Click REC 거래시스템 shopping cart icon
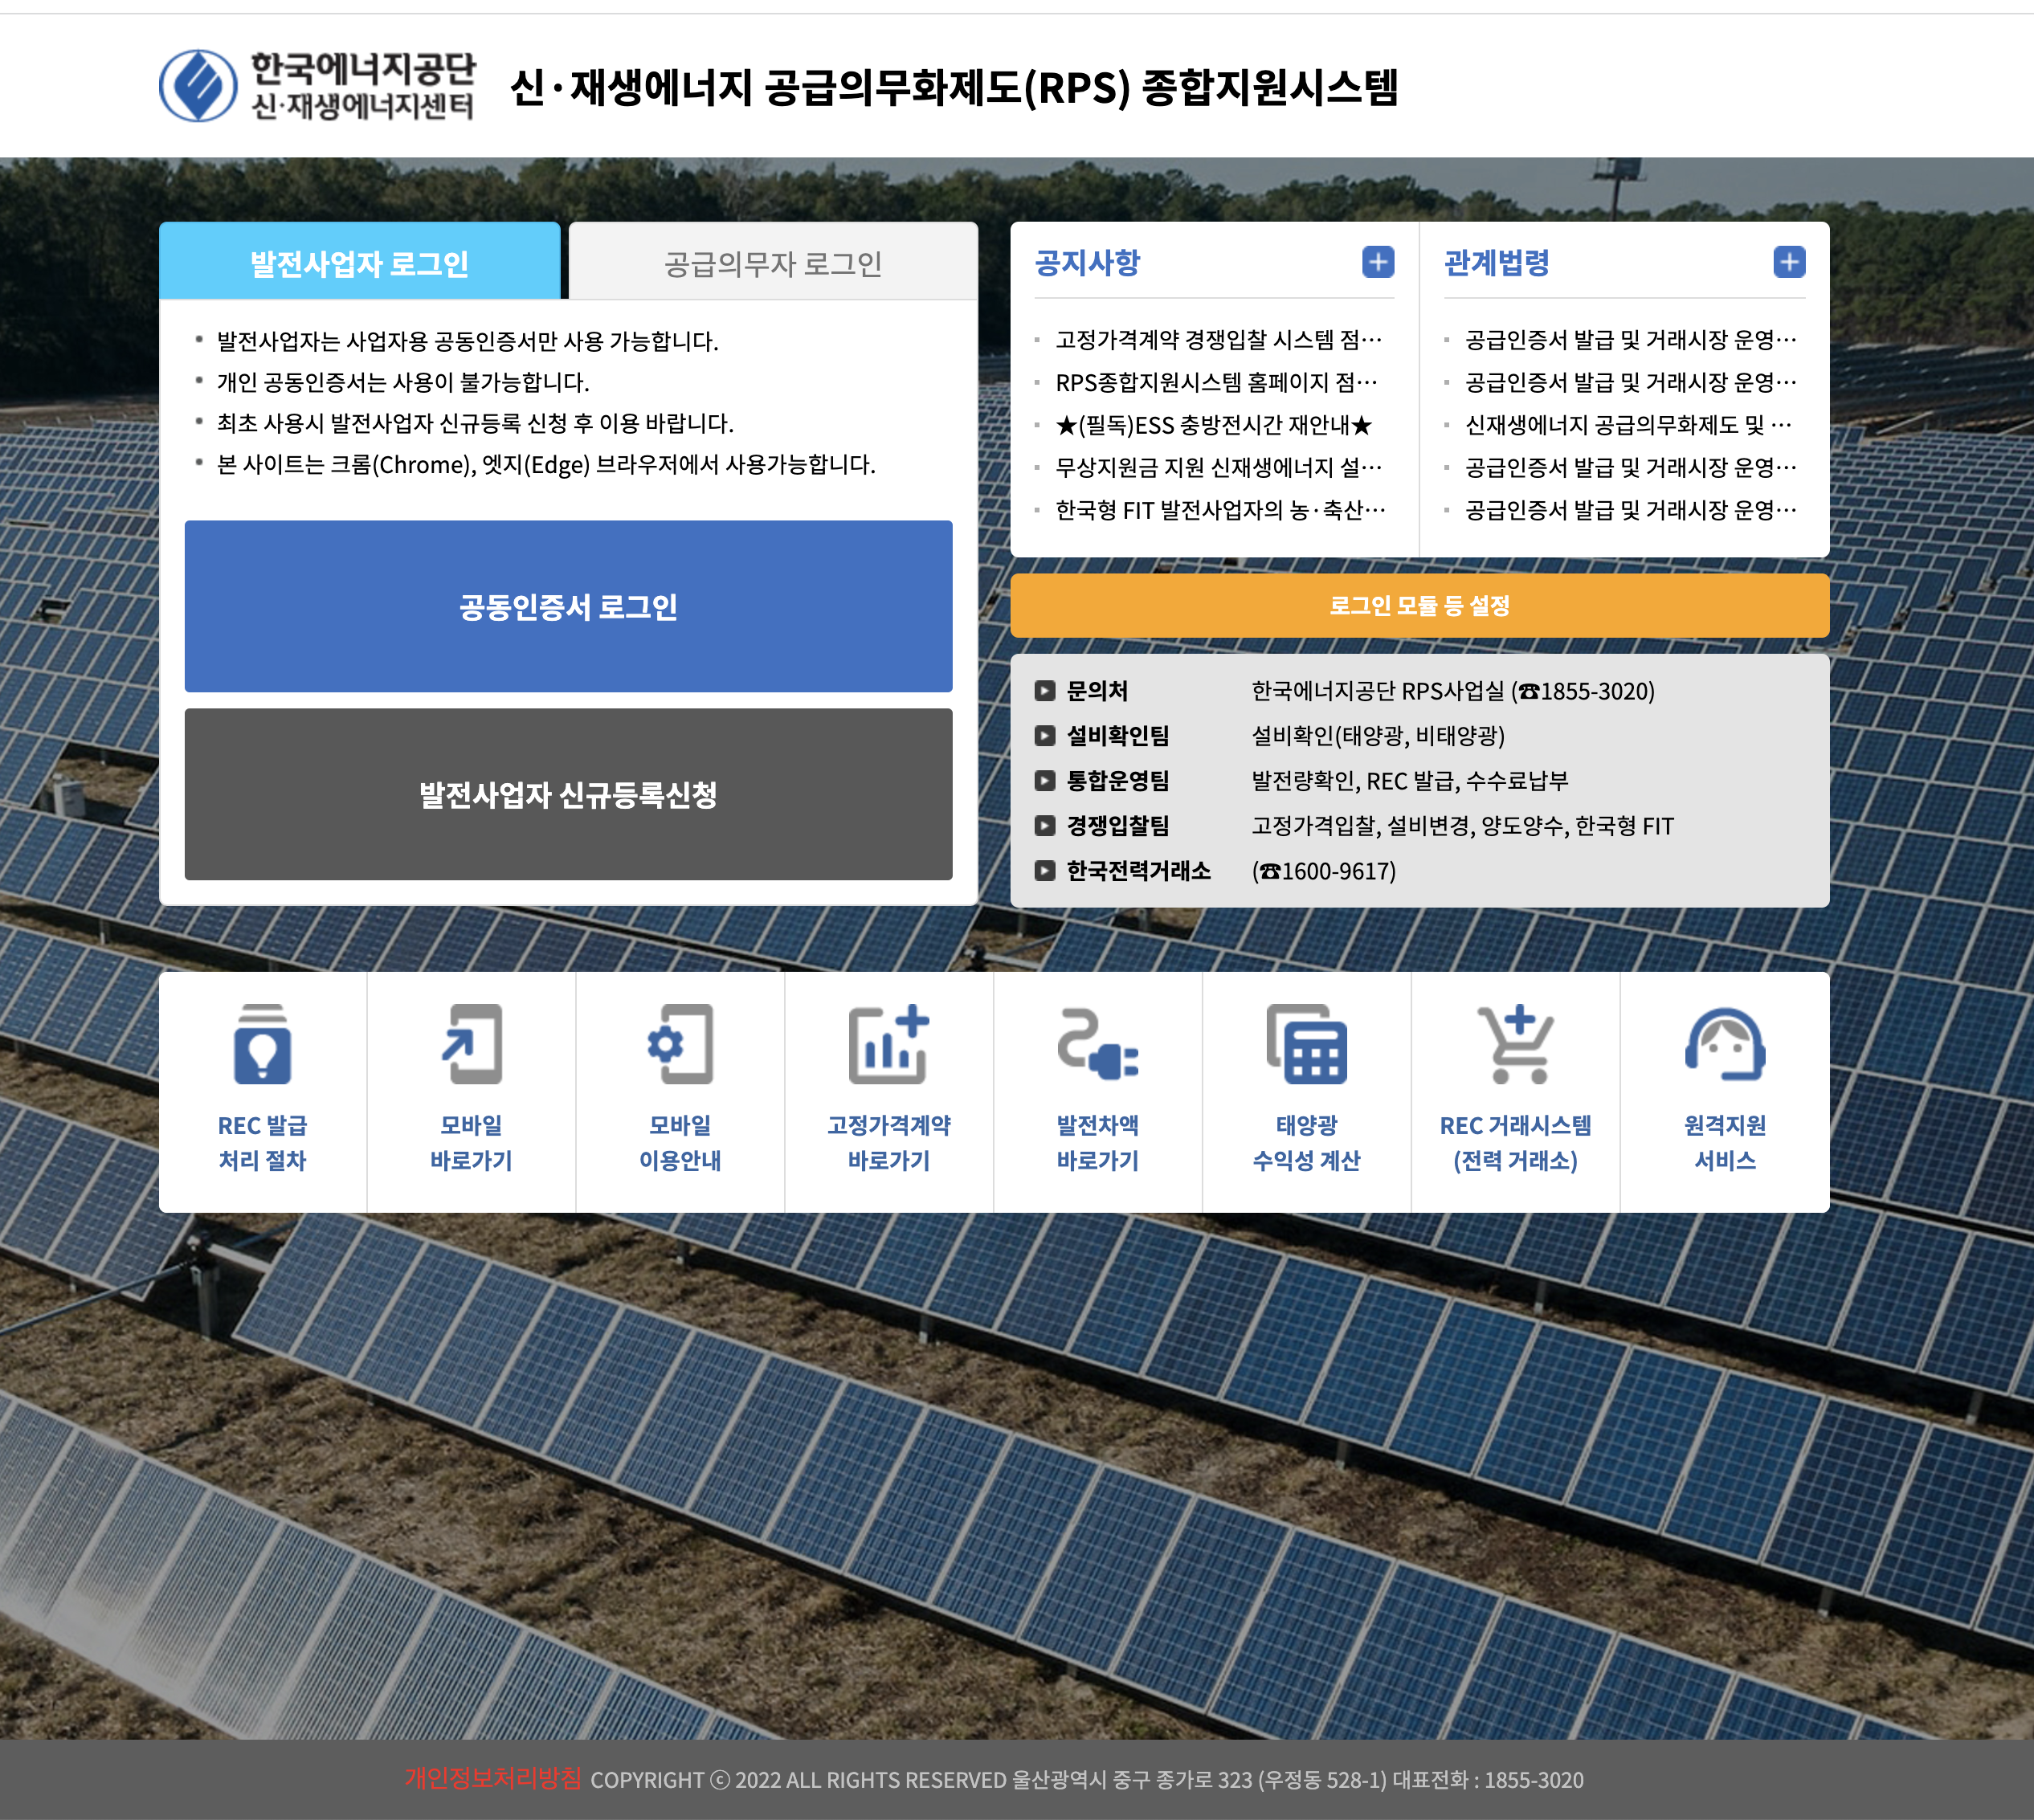Screen dimensions: 2034x1820 [x=1515, y=1045]
